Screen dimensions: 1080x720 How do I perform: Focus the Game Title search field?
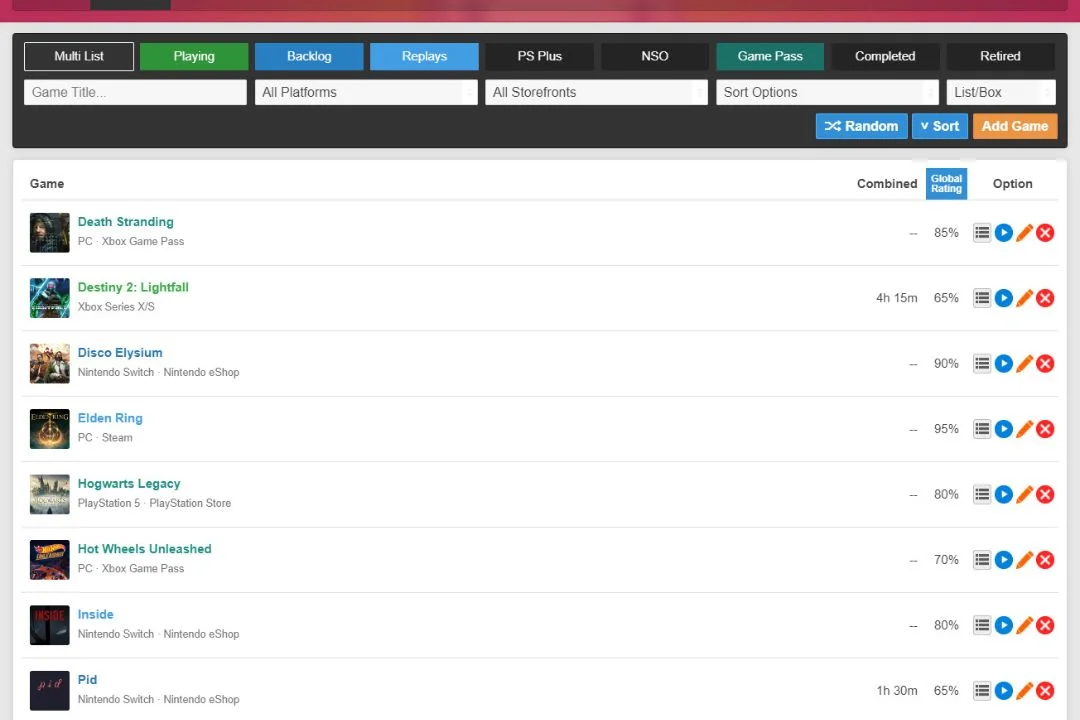135,92
